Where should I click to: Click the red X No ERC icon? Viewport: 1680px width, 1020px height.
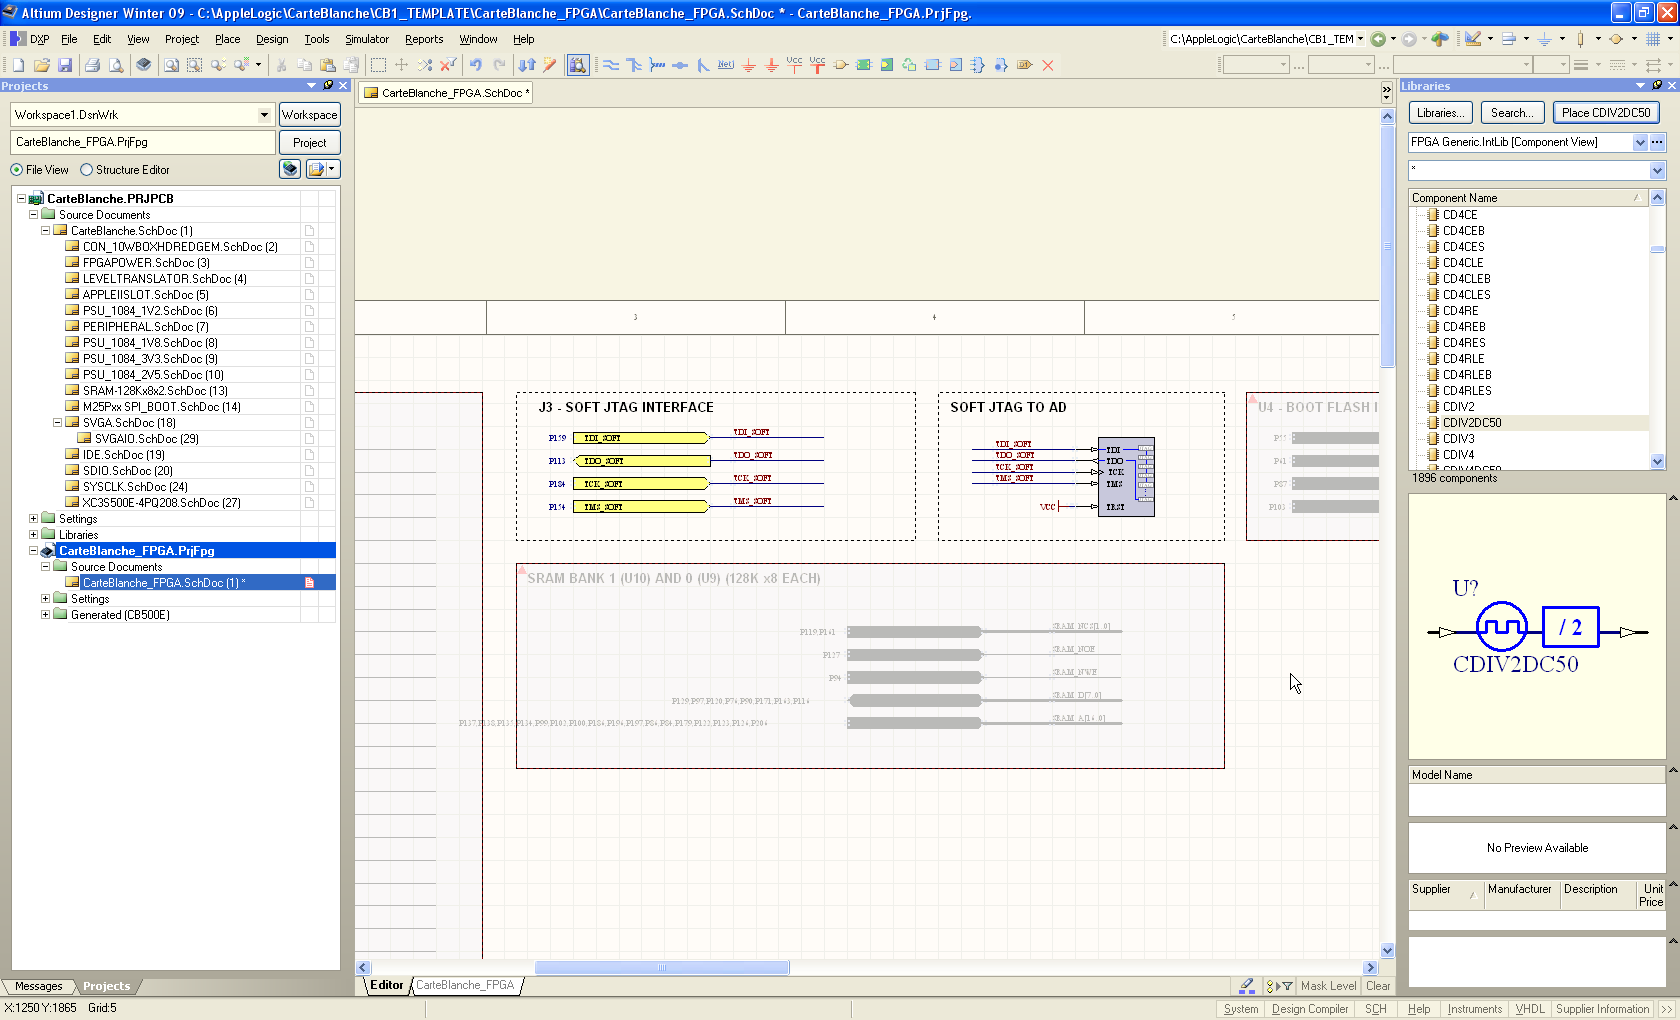[x=1048, y=65]
